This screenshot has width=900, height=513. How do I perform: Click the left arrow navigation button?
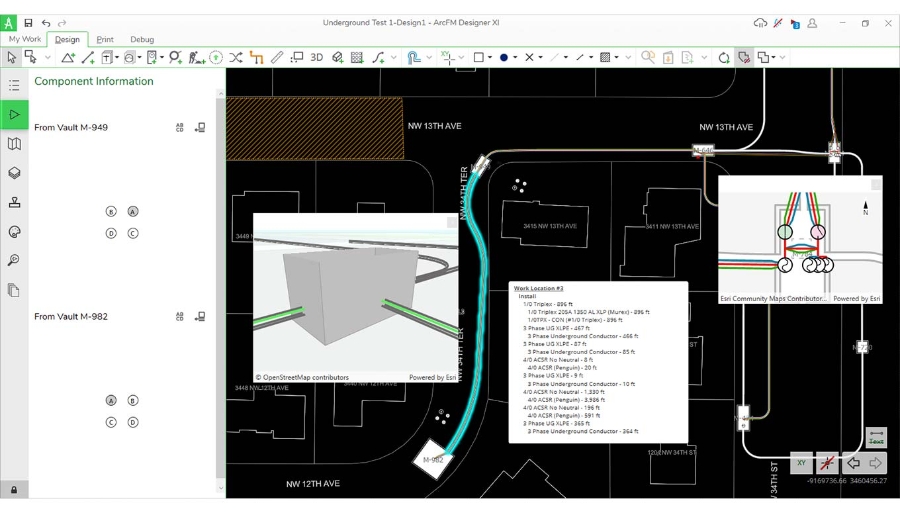point(852,463)
